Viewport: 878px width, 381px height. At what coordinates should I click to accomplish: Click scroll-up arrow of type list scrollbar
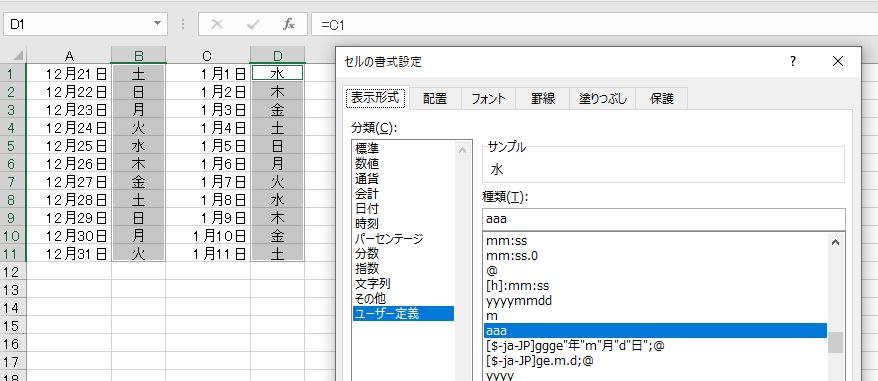[x=835, y=242]
